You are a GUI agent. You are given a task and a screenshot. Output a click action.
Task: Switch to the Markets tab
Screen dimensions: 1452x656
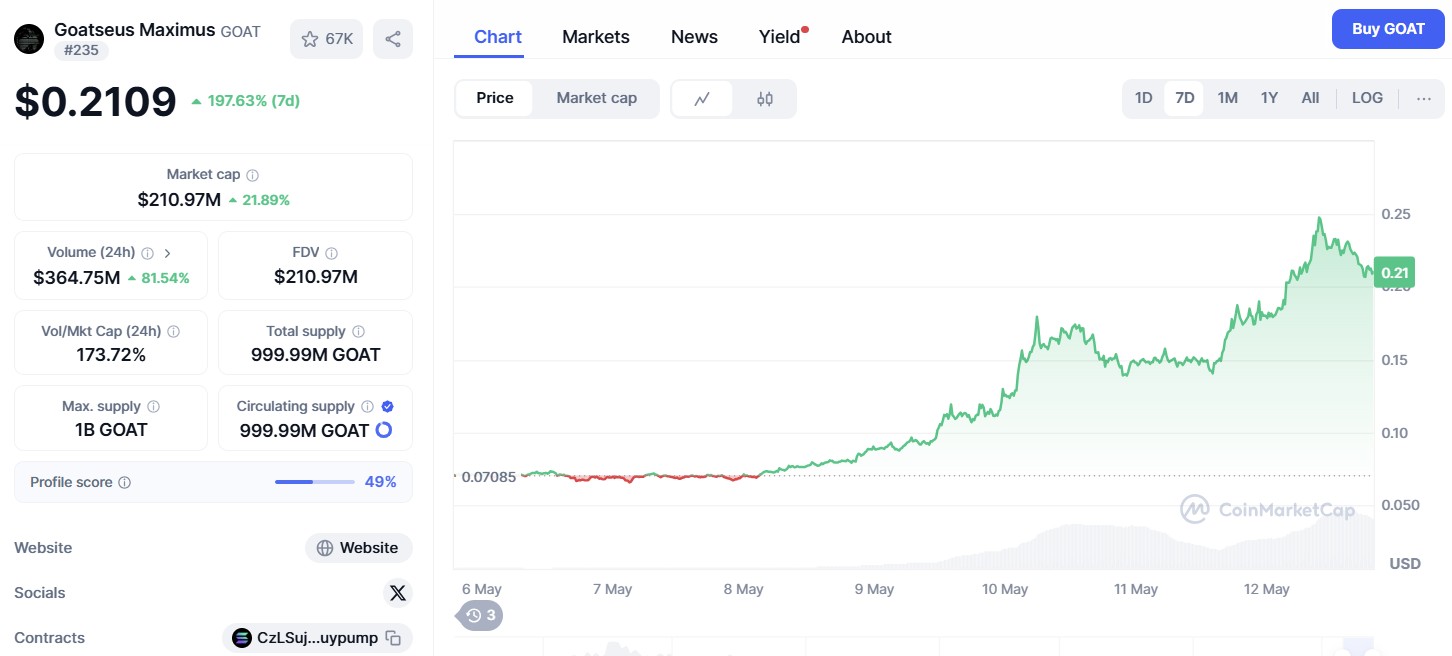coord(596,36)
